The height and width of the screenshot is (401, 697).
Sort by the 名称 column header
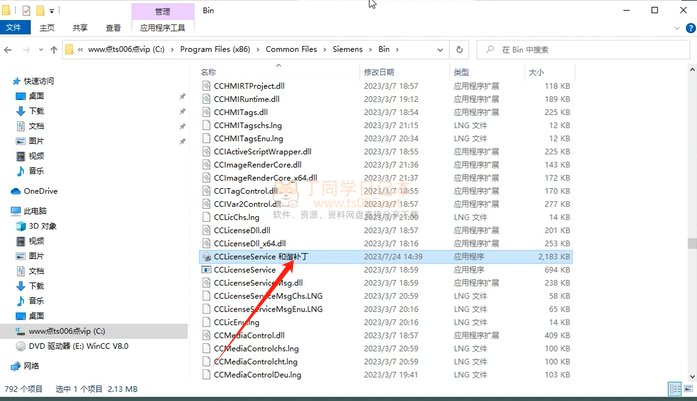click(x=208, y=72)
